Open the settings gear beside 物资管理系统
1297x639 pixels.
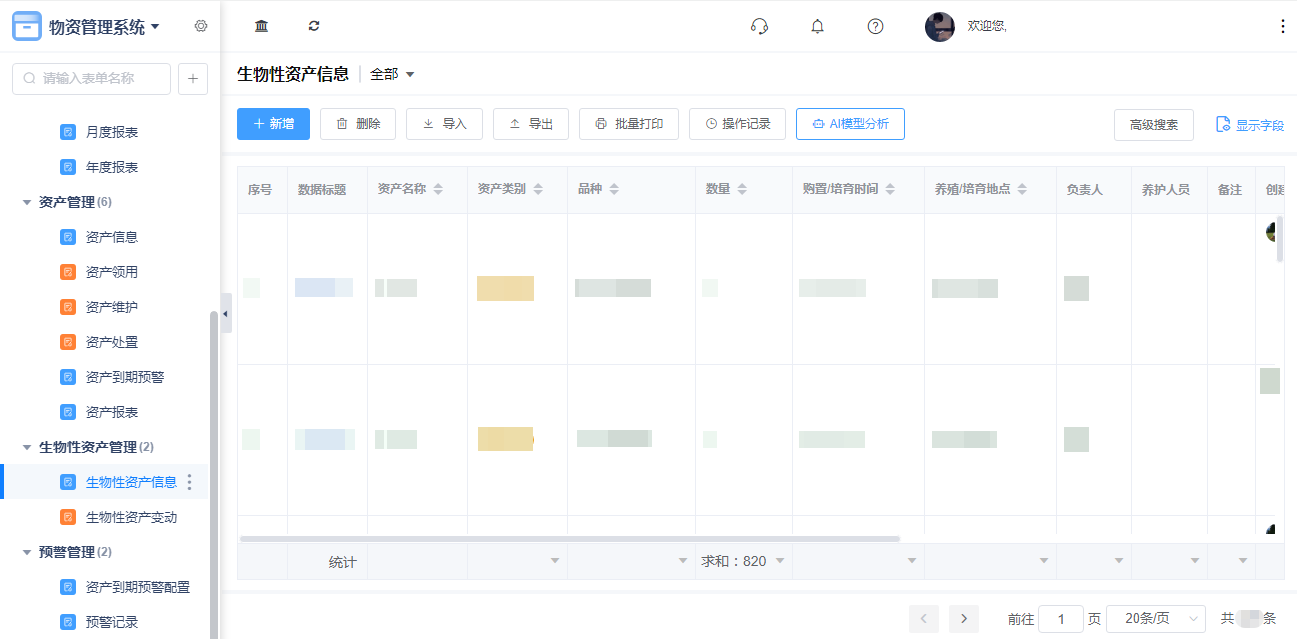(x=201, y=26)
